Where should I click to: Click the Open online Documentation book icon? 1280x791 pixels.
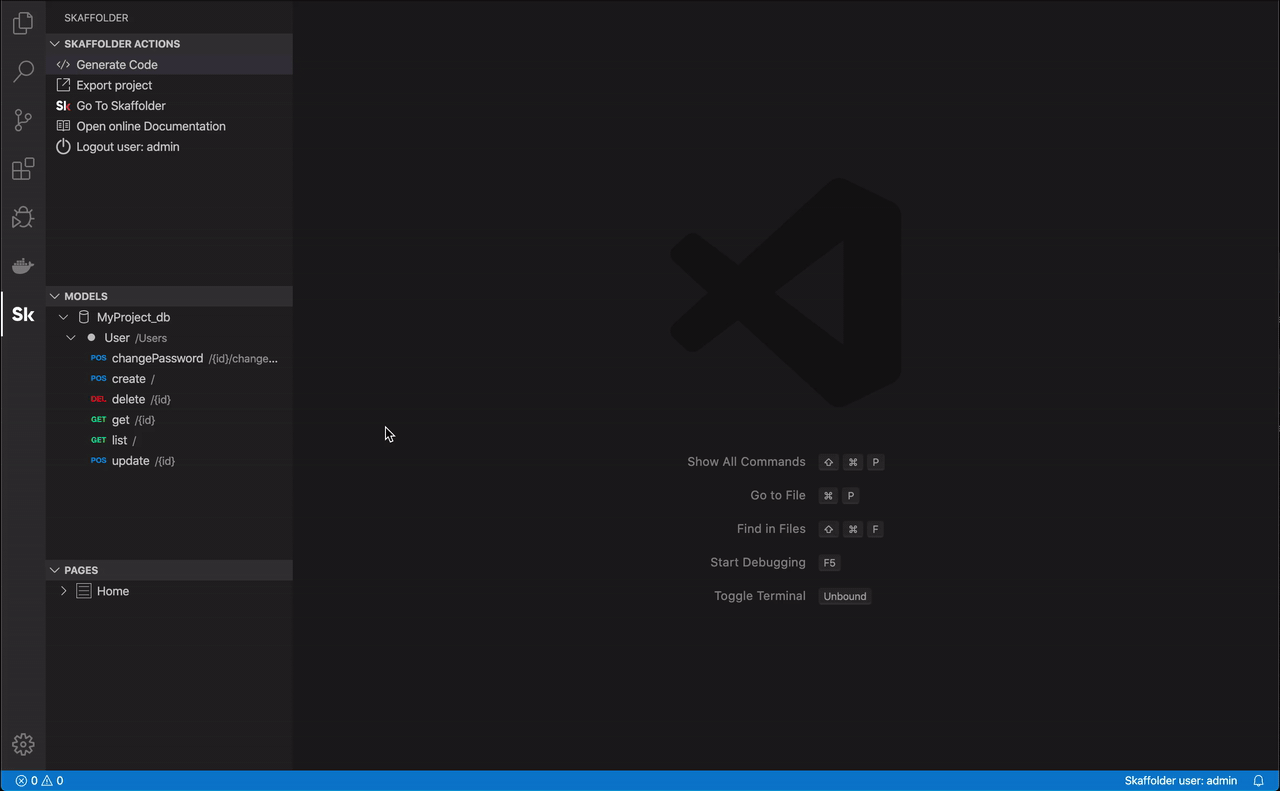[x=63, y=126]
